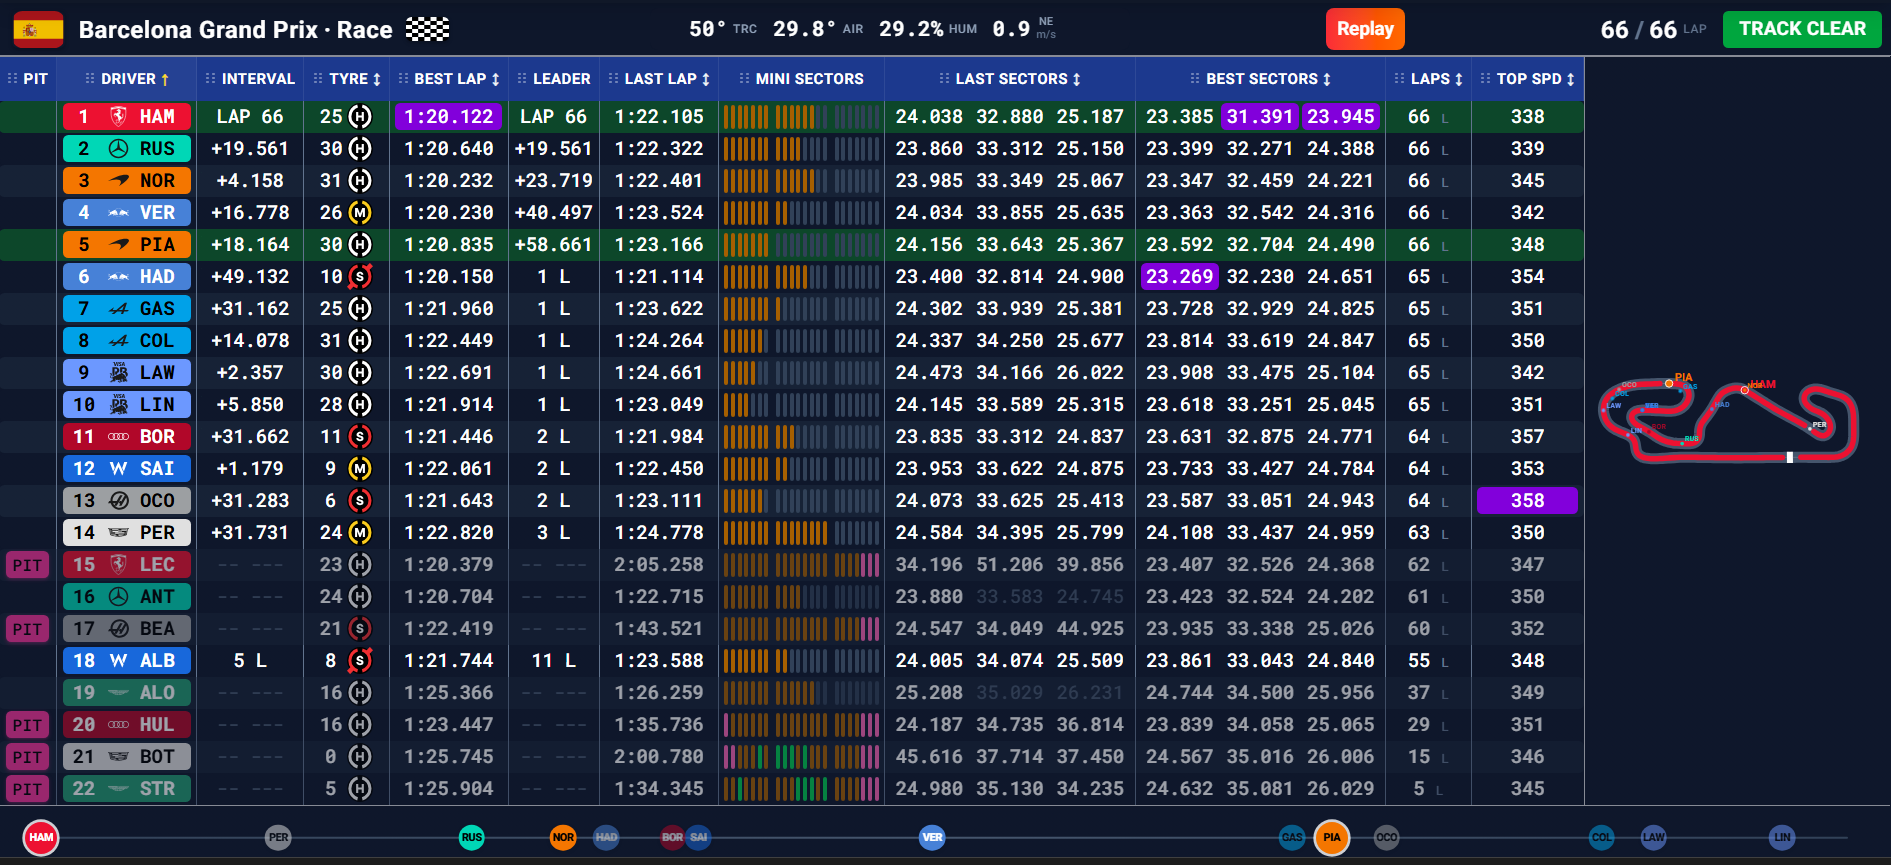The height and width of the screenshot is (865, 1891).
Task: Select NOR driver tag in position 3
Action: pos(127,181)
